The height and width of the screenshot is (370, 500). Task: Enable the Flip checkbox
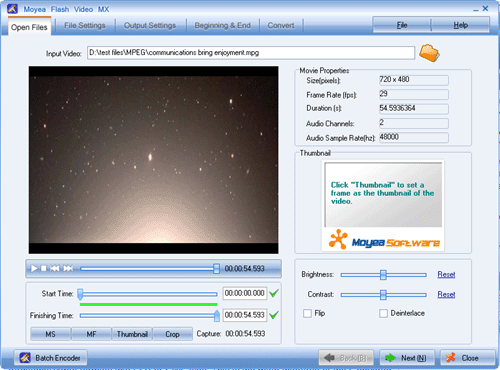(x=307, y=313)
